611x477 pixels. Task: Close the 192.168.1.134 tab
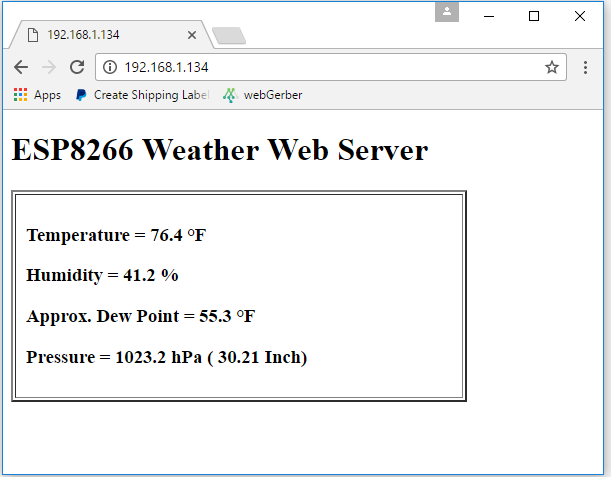[x=192, y=35]
